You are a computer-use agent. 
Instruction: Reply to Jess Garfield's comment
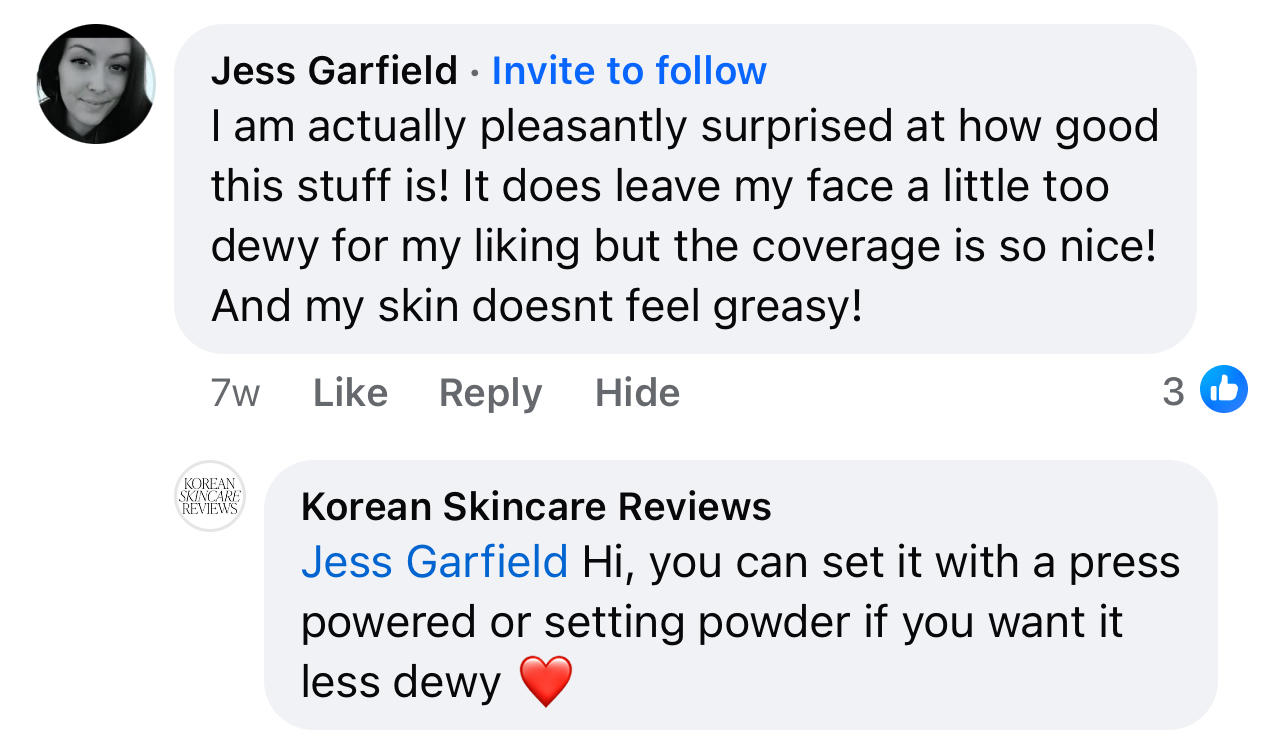(490, 393)
